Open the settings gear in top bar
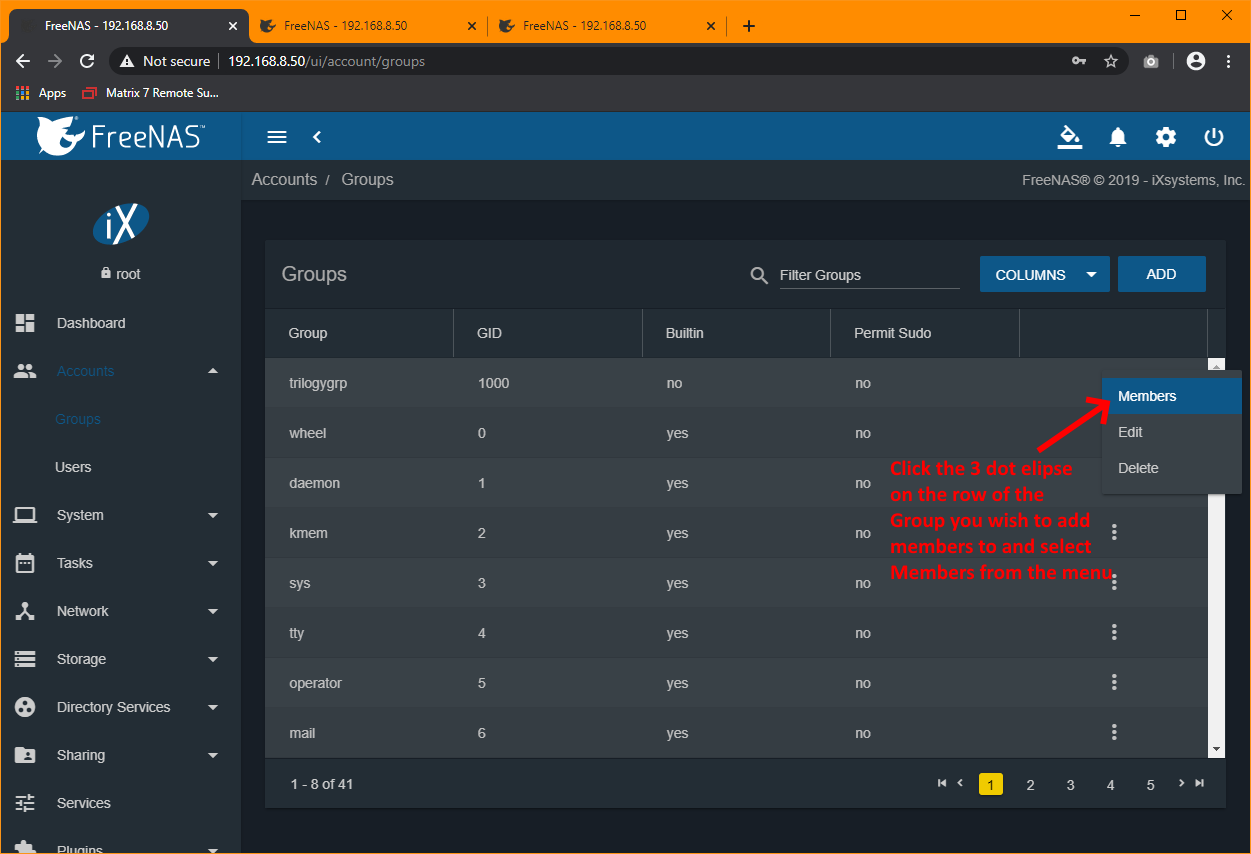Image resolution: width=1251 pixels, height=854 pixels. coord(1166,137)
